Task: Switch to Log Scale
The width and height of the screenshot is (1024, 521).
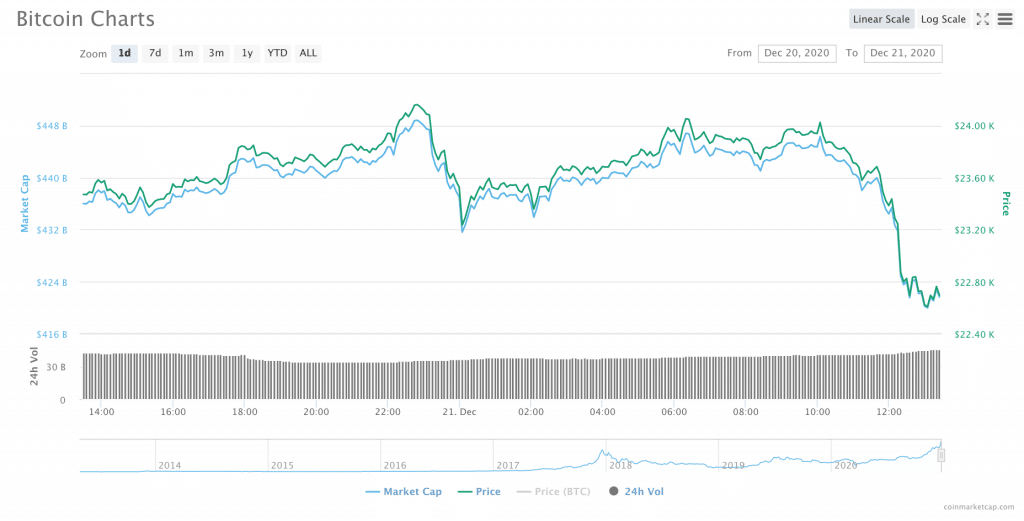Action: point(943,19)
